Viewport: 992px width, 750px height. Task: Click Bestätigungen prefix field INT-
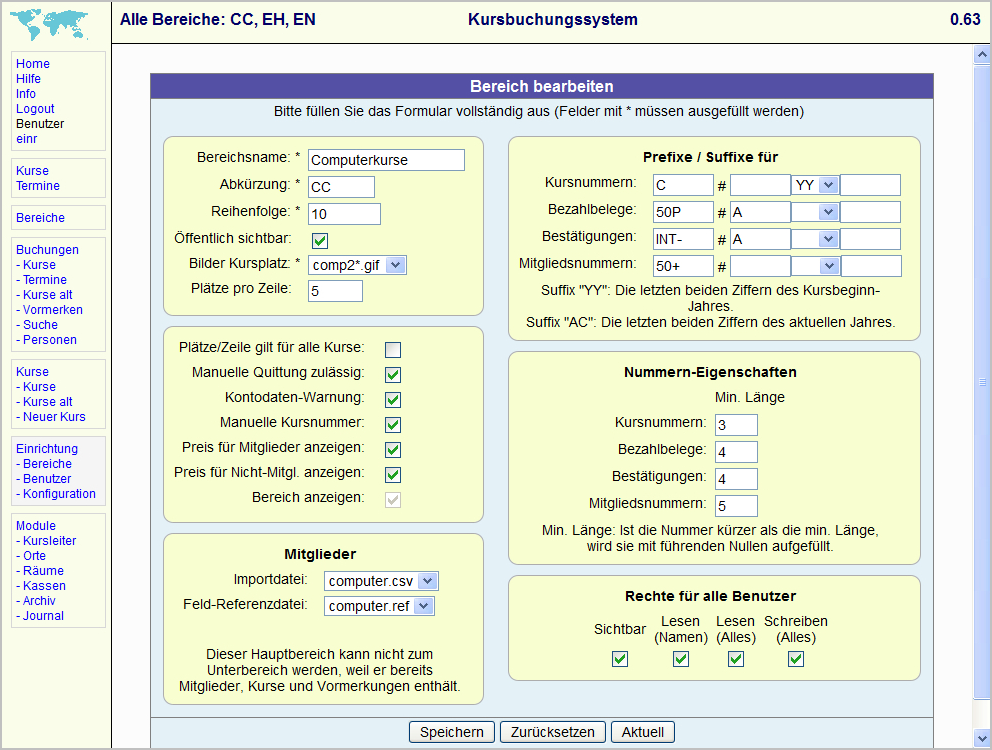683,239
